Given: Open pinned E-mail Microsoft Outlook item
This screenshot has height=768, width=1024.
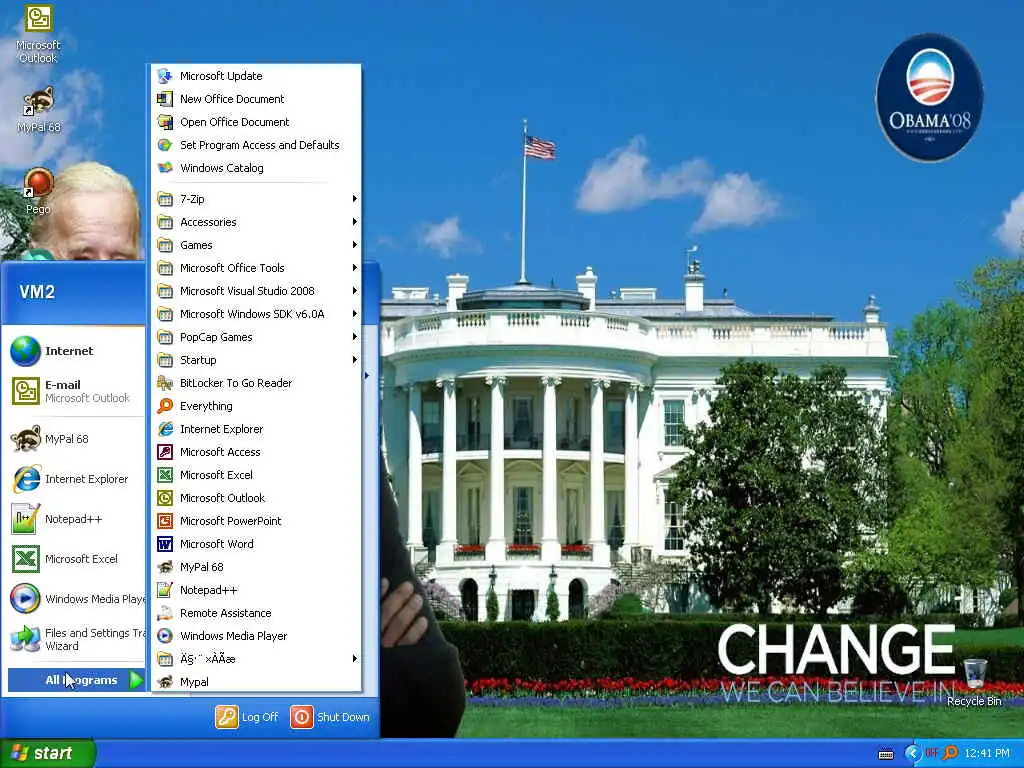Looking at the screenshot, I should 75,391.
